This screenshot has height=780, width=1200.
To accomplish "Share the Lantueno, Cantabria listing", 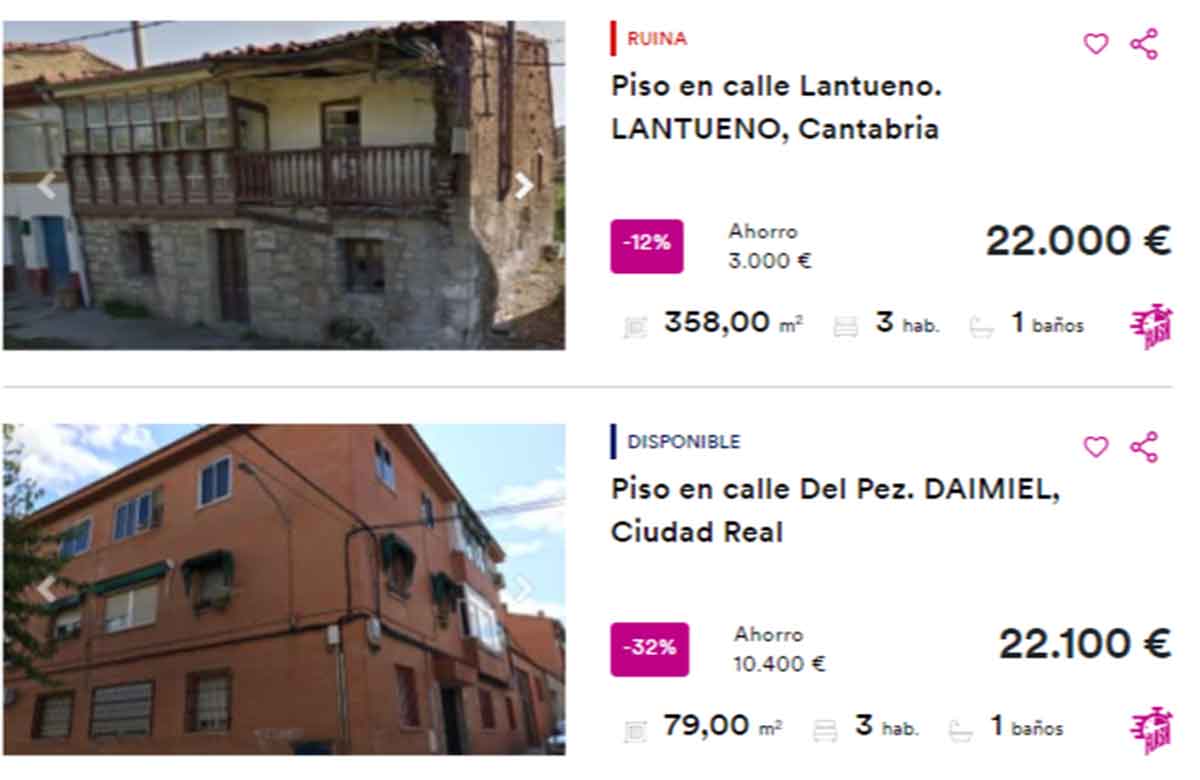I will (x=1144, y=44).
